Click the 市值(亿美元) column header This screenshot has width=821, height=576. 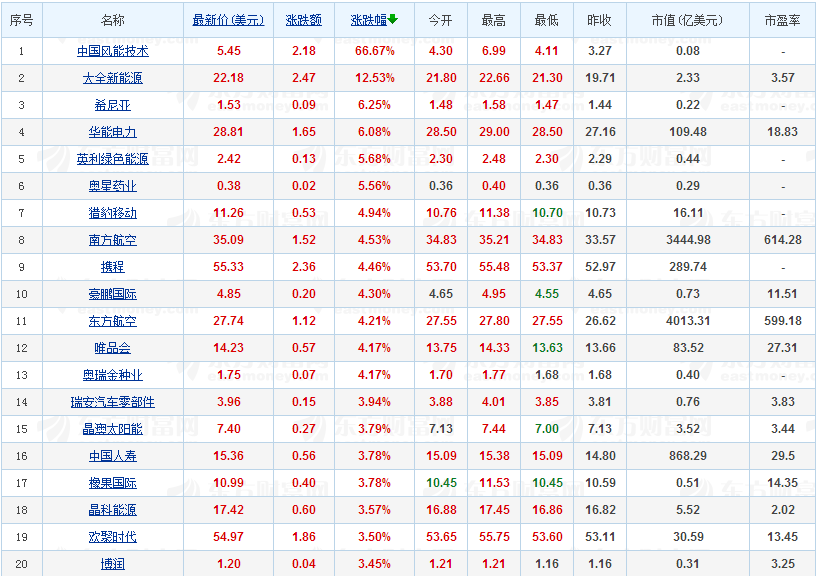tap(687, 20)
